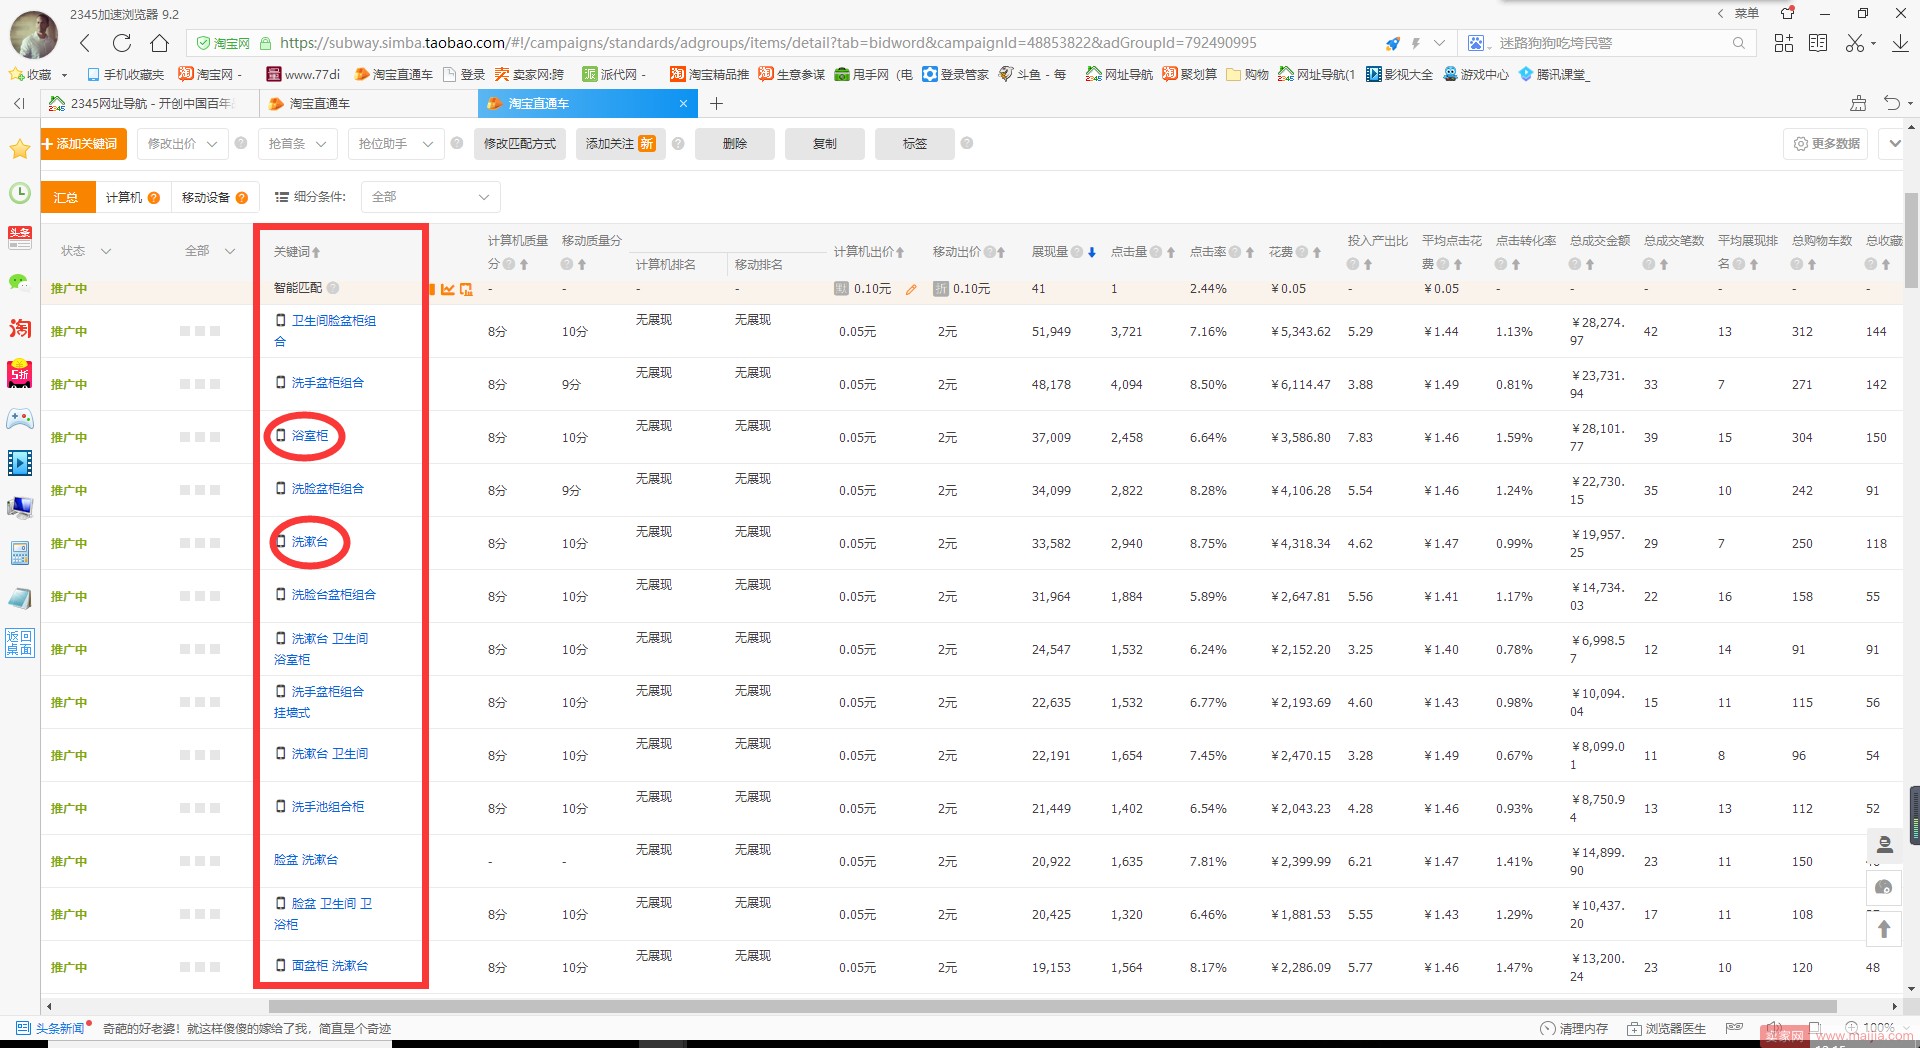Expand the 状态 column filter
The width and height of the screenshot is (1920, 1048).
click(105, 251)
